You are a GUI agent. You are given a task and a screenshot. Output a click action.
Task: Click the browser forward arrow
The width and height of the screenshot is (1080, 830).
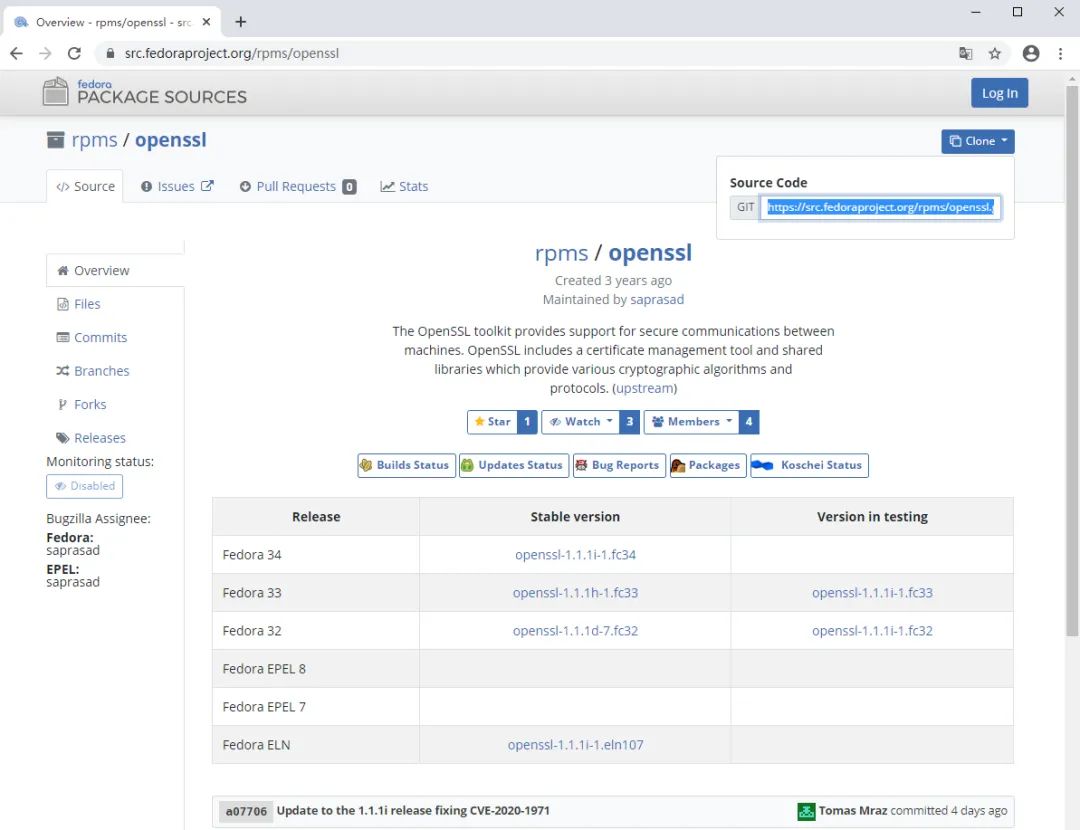[x=45, y=53]
